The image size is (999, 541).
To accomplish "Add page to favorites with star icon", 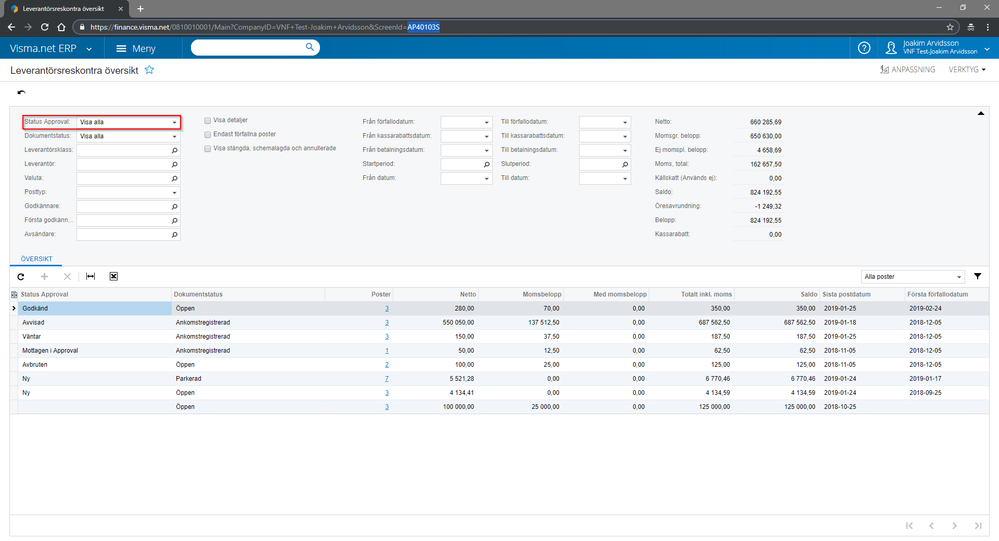I will click(150, 70).
